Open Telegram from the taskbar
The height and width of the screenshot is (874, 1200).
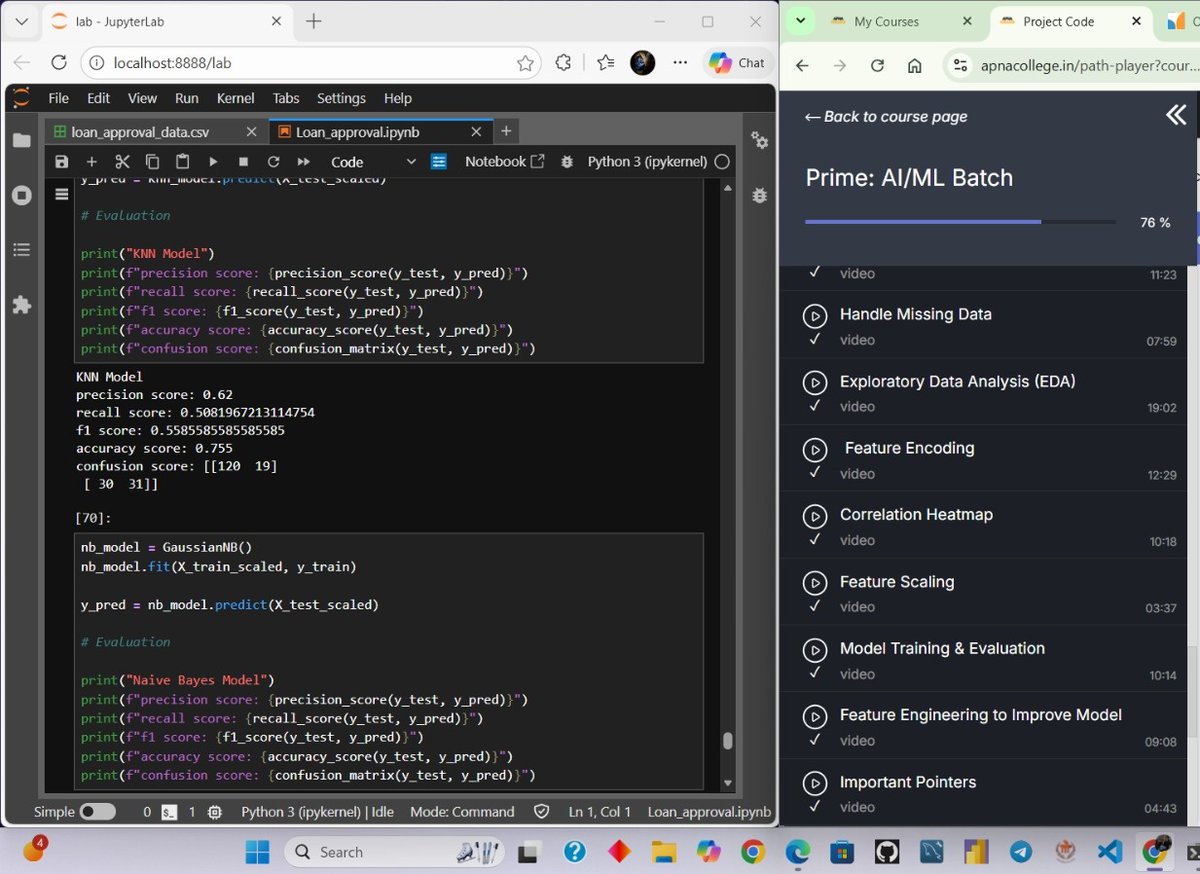(x=1021, y=851)
